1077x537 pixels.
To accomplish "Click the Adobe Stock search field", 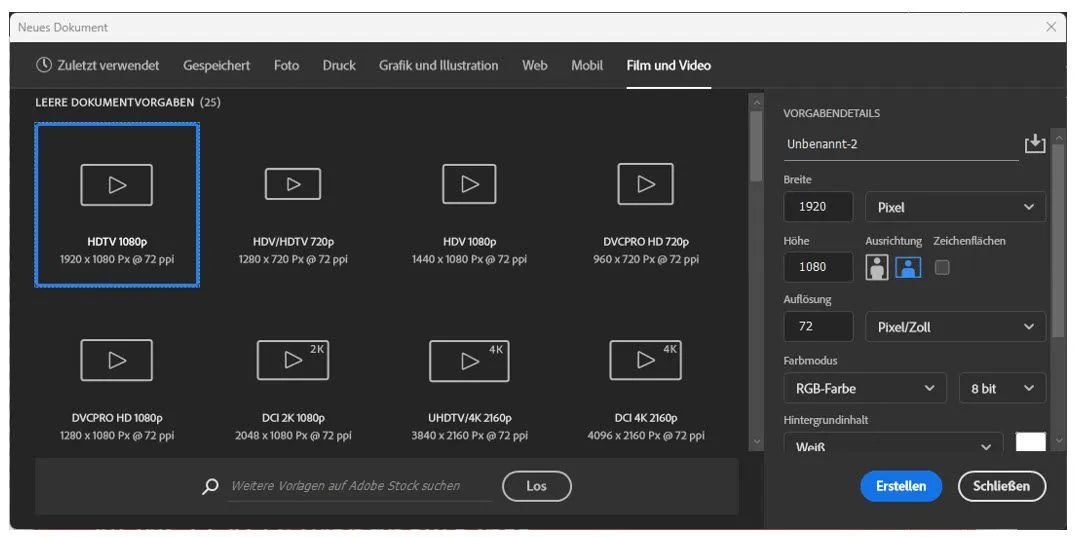I will click(357, 486).
